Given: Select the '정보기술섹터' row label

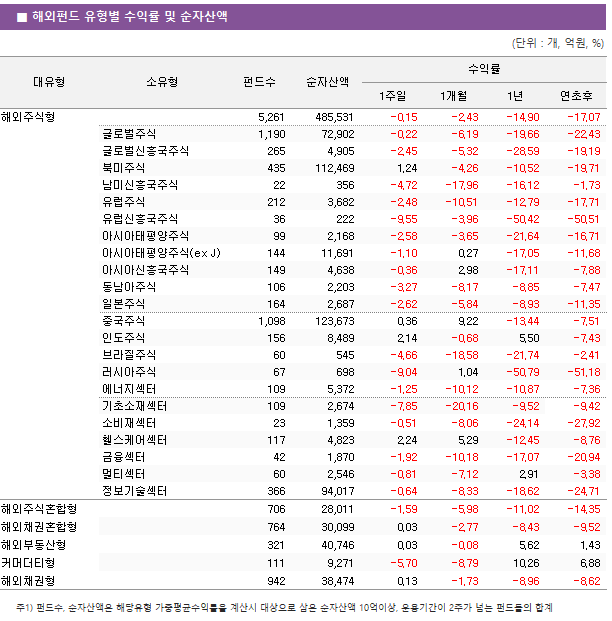Looking at the screenshot, I should (x=135, y=491).
